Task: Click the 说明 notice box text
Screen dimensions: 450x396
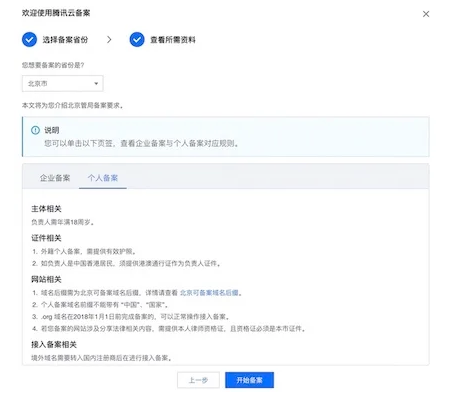Action: pos(141,144)
